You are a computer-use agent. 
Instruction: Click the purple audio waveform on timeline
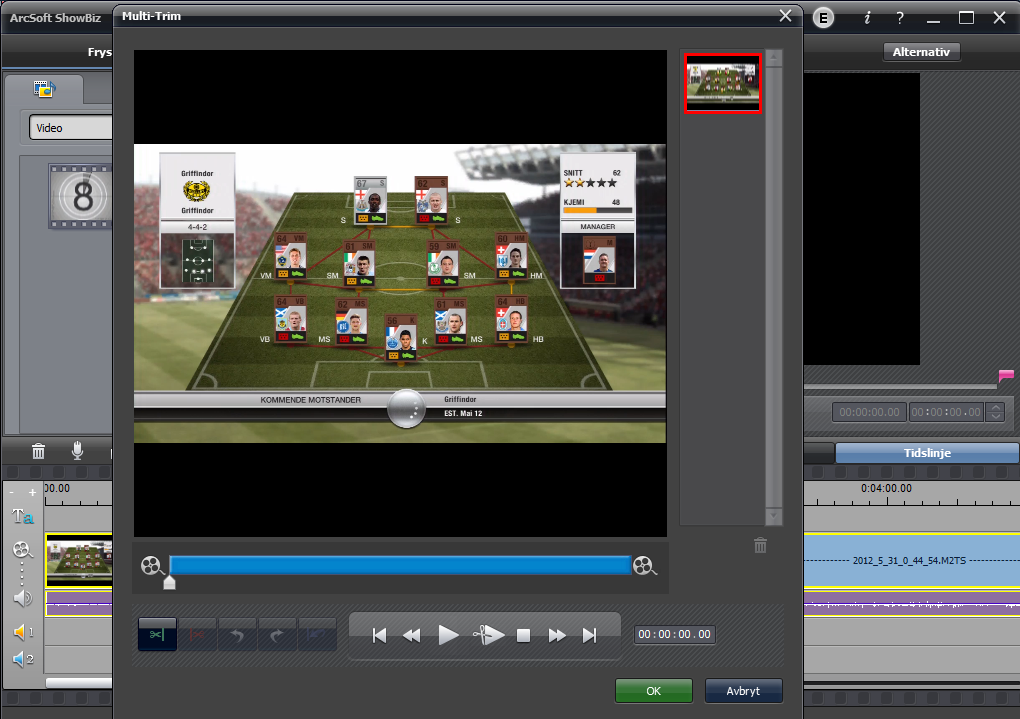click(x=911, y=603)
